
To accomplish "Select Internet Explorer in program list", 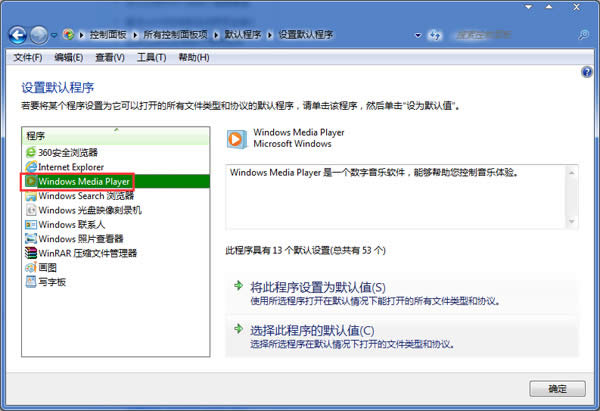I will click(x=116, y=167).
